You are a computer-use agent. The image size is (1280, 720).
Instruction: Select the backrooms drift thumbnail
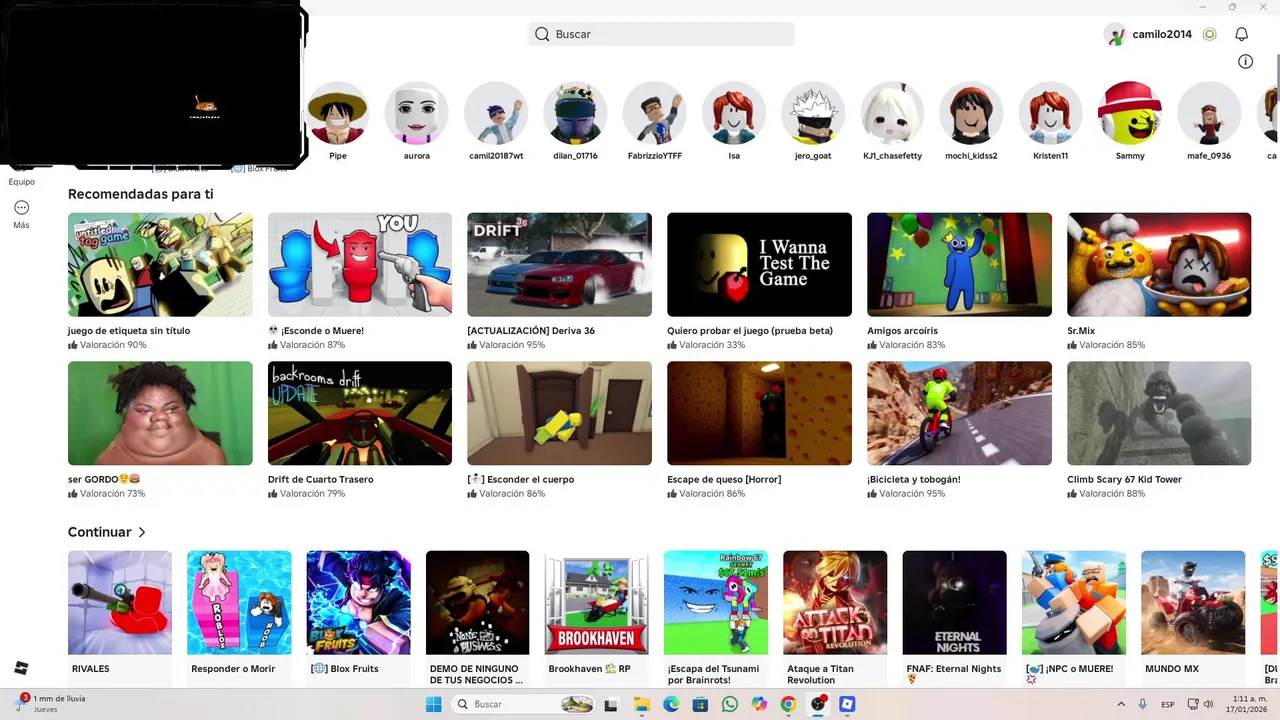[x=360, y=413]
